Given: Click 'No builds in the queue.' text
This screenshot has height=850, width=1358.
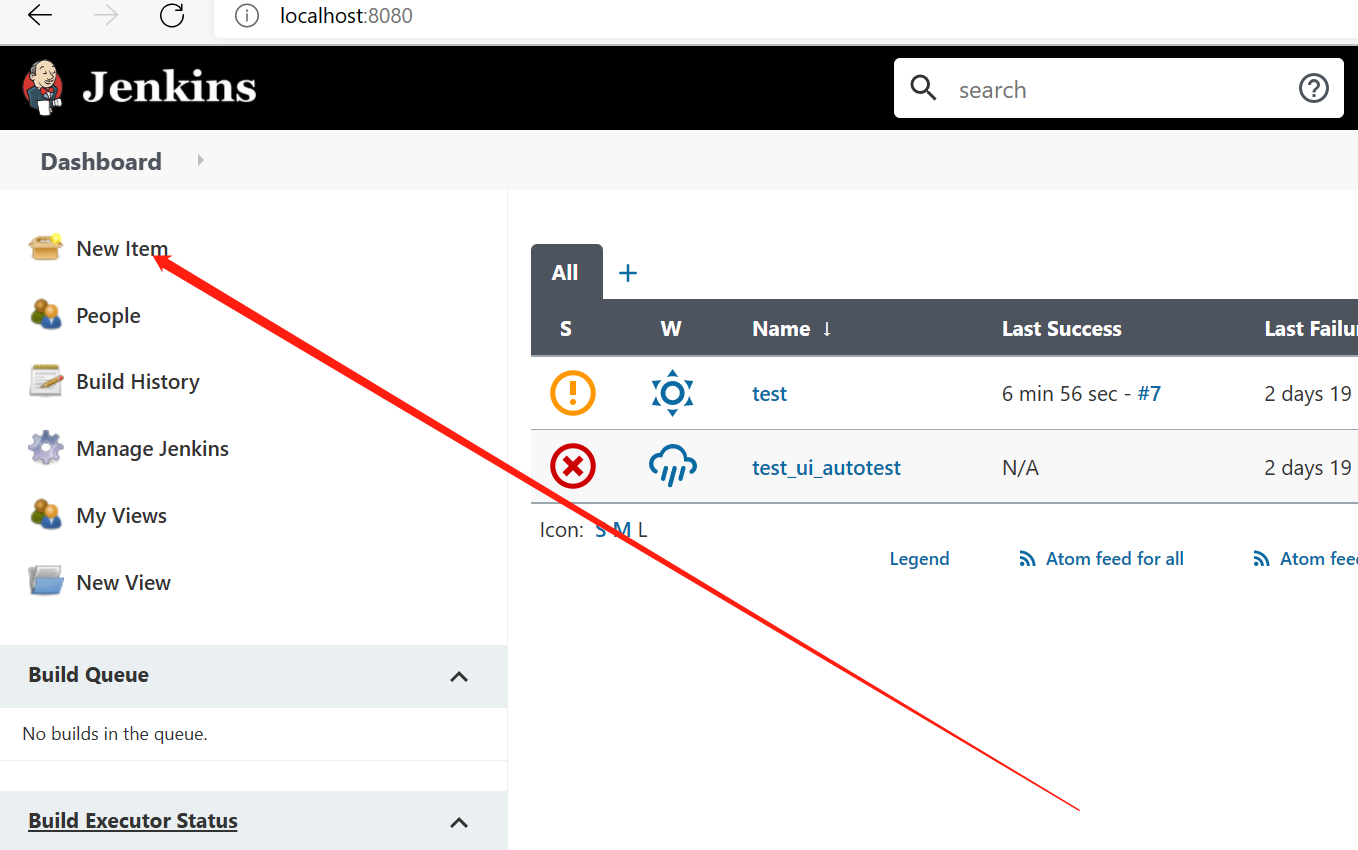Looking at the screenshot, I should pos(115,734).
